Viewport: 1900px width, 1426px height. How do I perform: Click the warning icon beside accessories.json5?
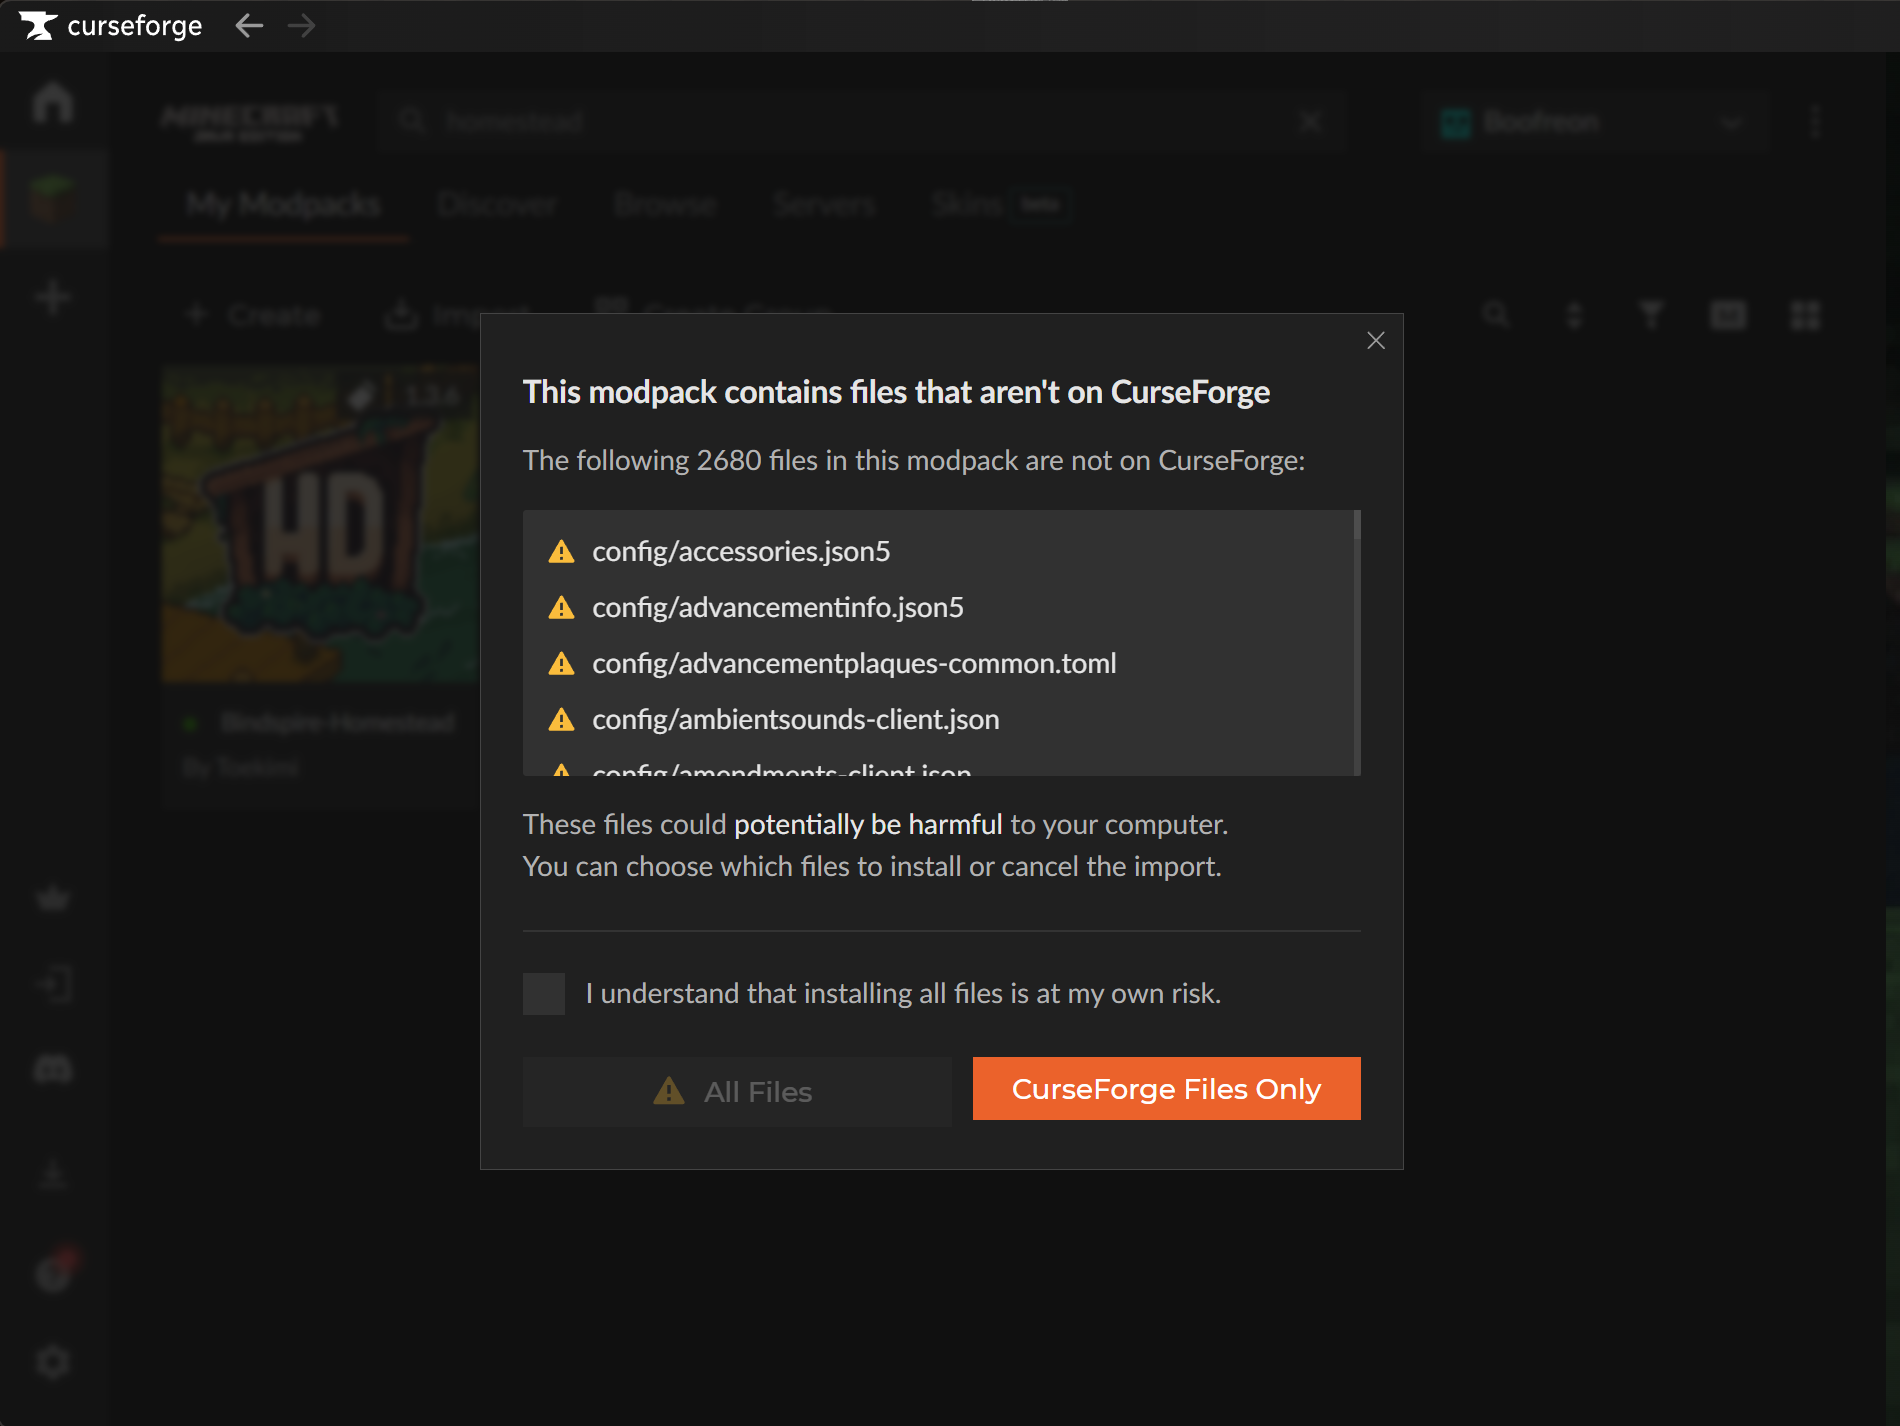[562, 552]
